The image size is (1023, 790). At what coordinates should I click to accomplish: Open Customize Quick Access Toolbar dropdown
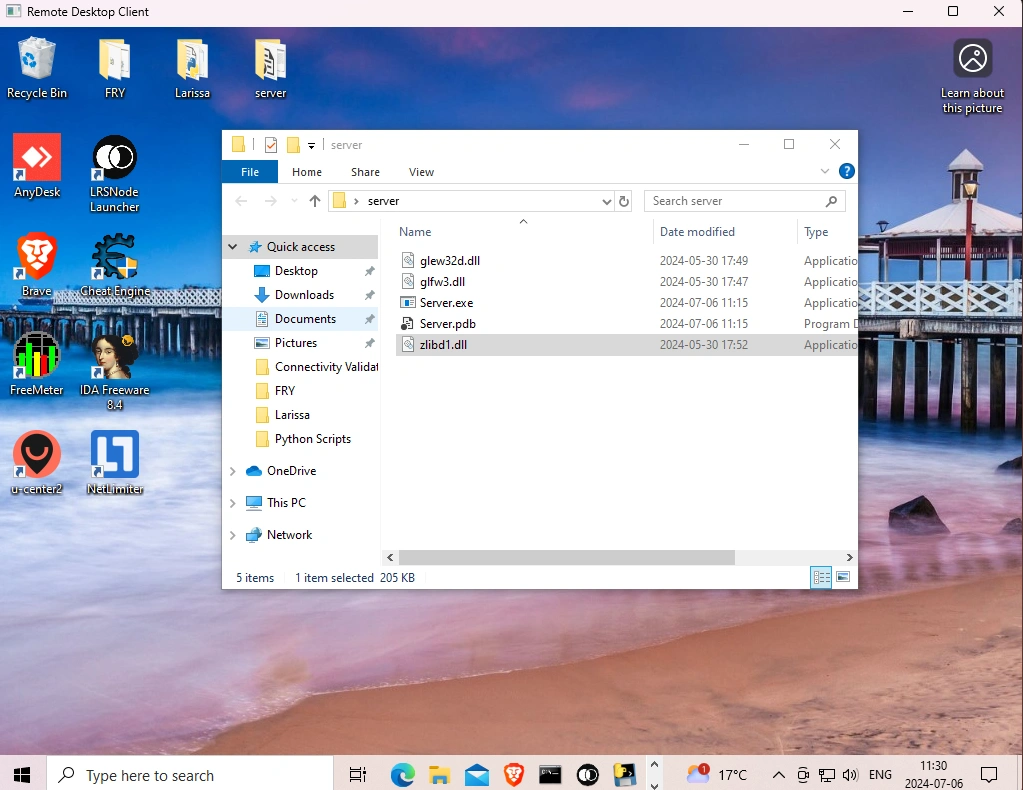[312, 145]
